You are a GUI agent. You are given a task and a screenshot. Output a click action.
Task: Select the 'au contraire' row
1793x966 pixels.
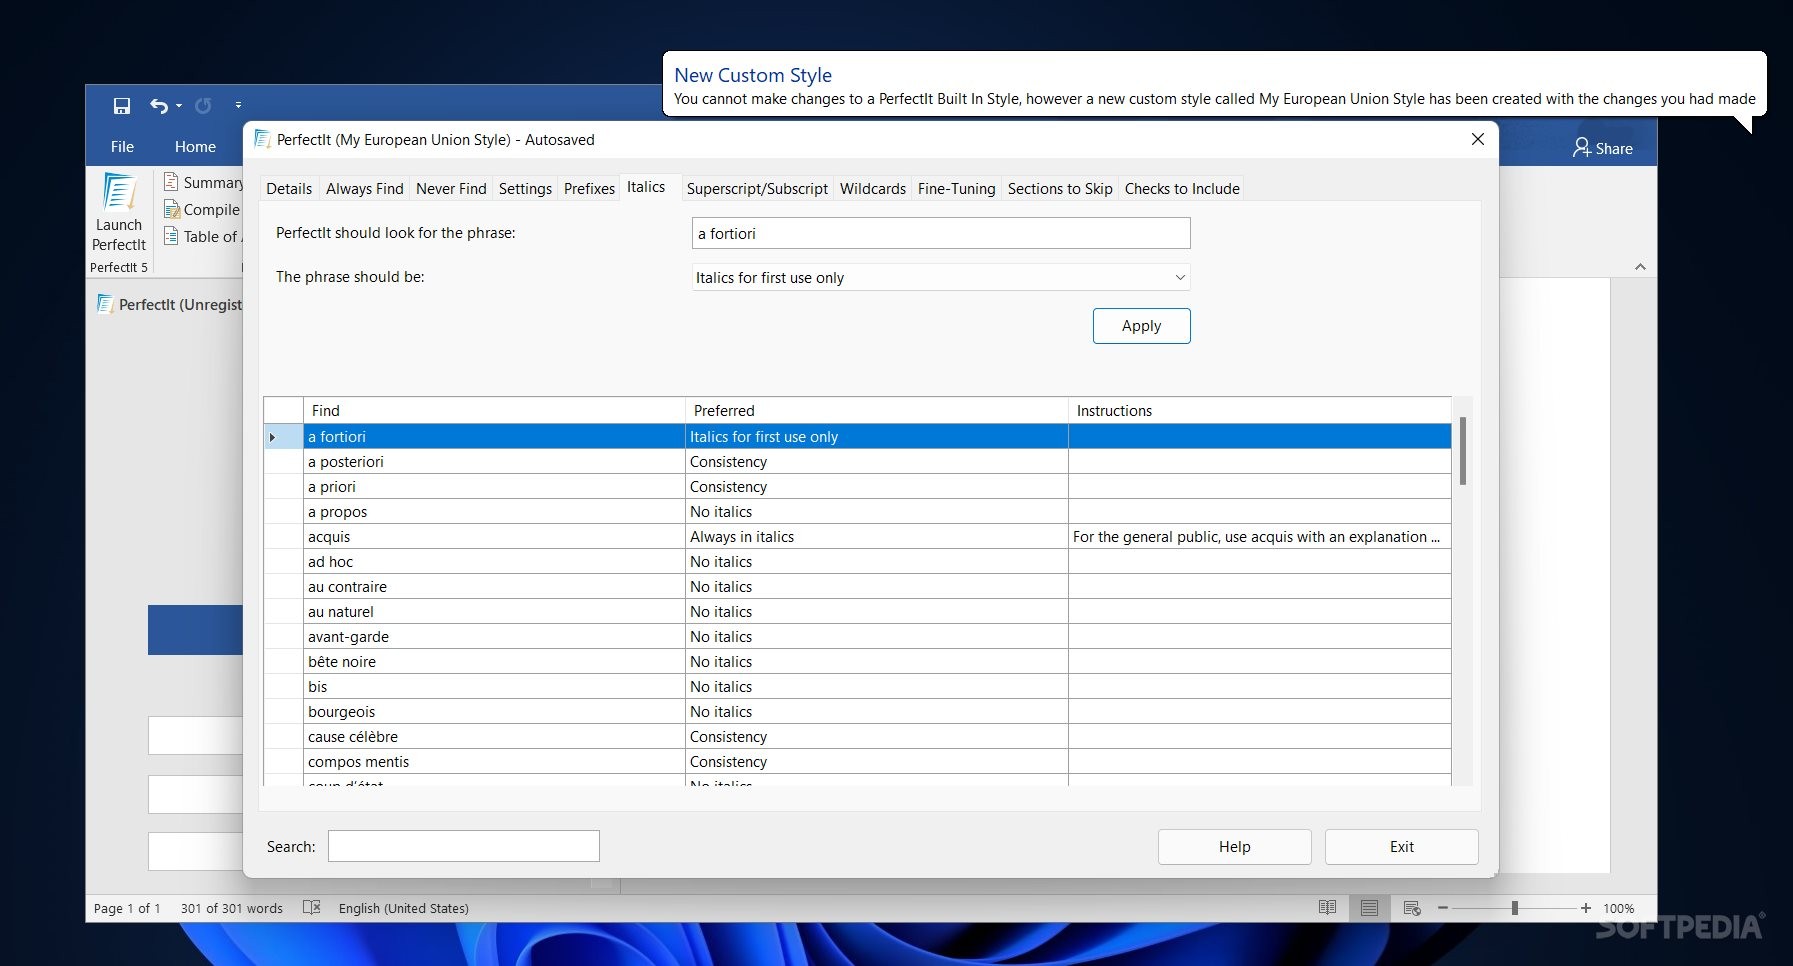click(858, 586)
